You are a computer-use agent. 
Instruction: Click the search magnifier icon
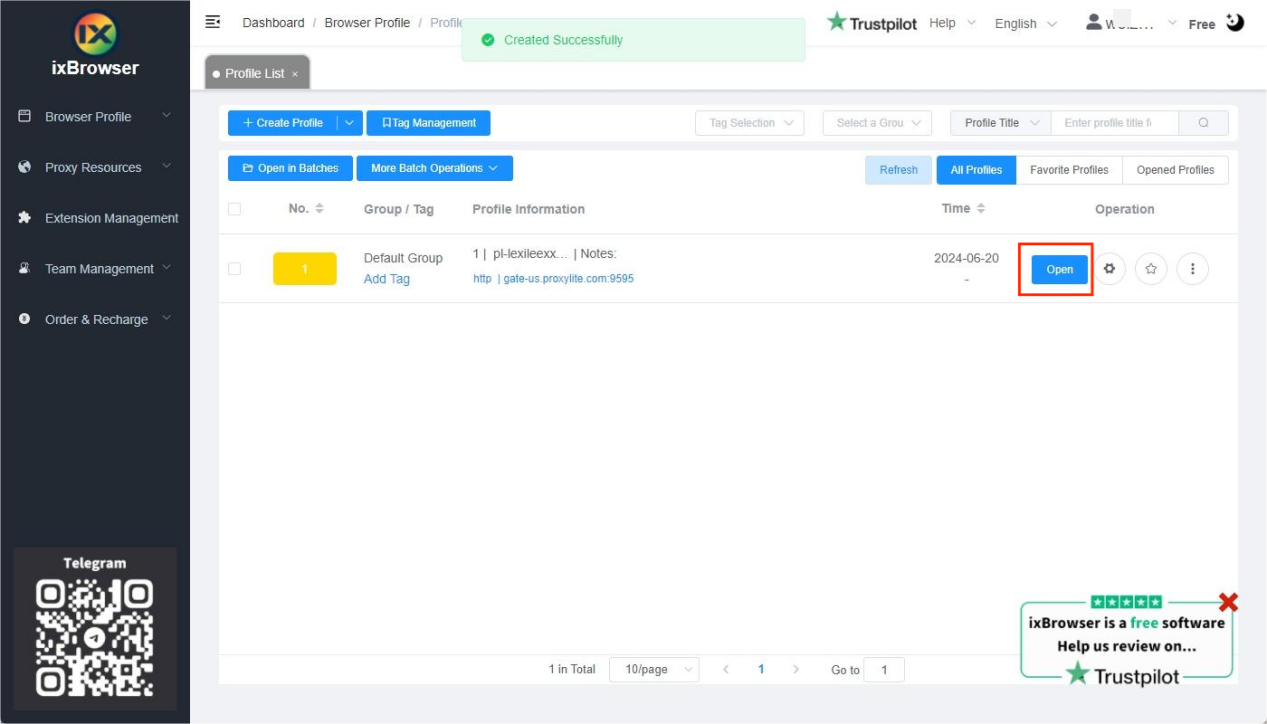(1203, 123)
